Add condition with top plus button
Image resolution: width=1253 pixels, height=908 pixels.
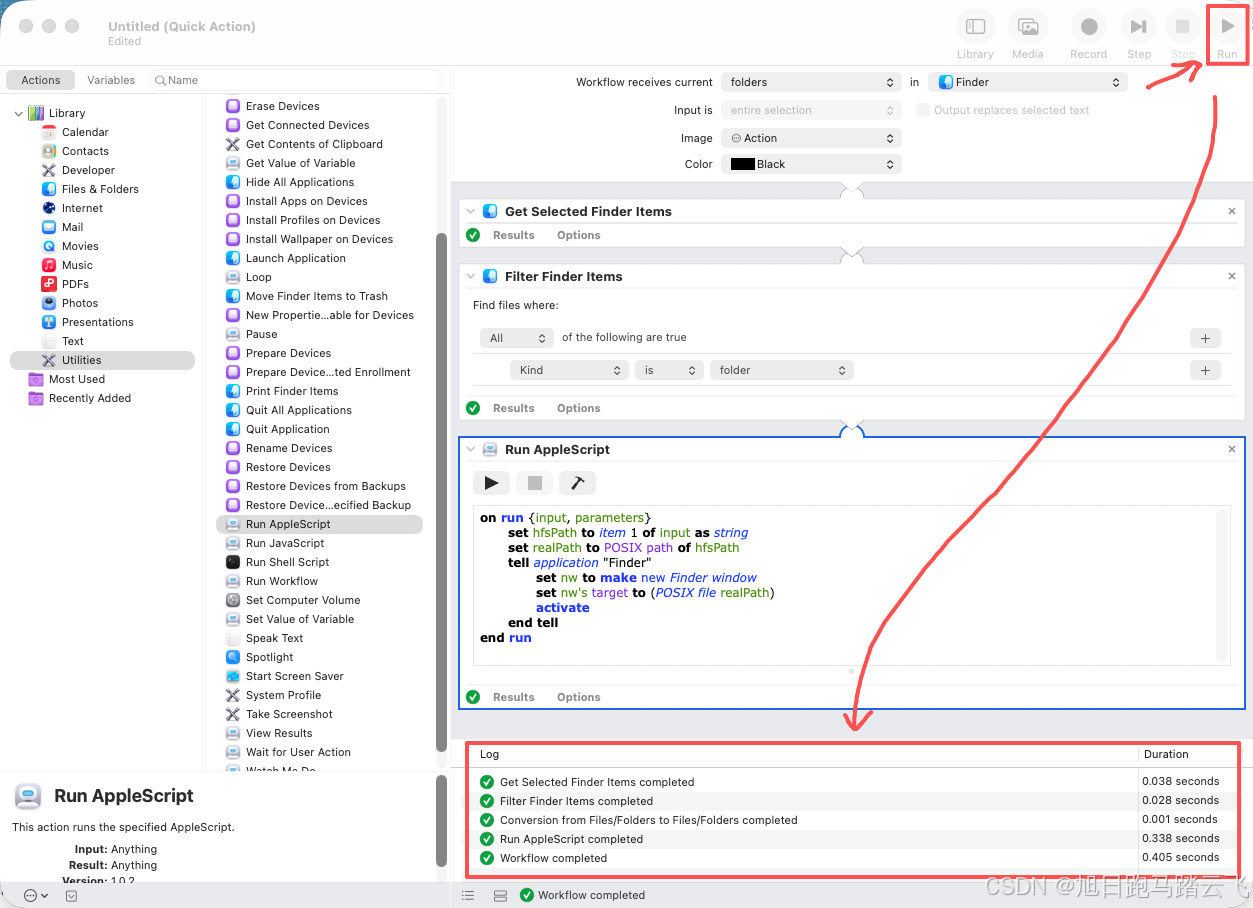click(x=1205, y=338)
